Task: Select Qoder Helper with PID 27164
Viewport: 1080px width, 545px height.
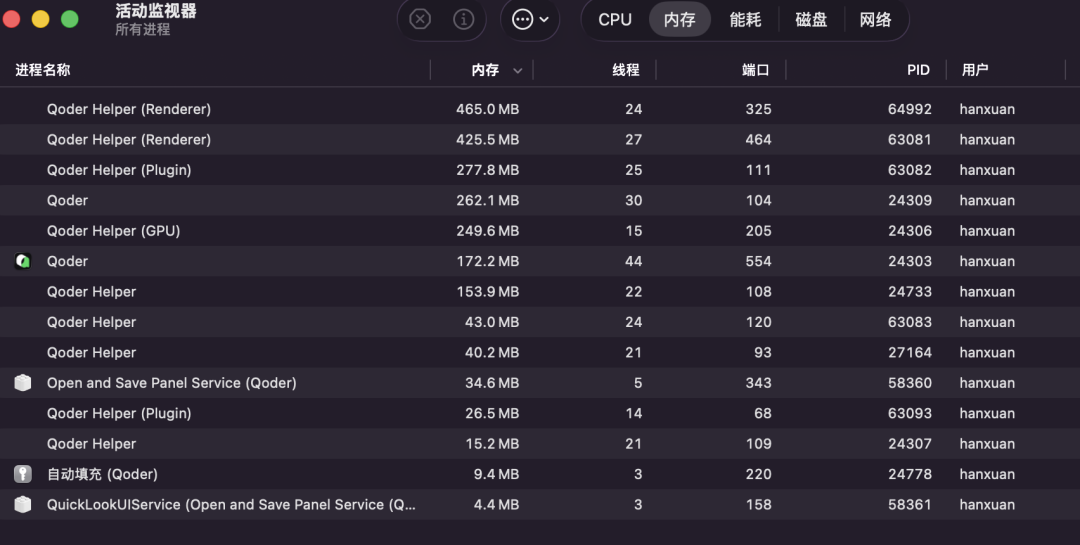Action: pyautogui.click(x=540, y=352)
